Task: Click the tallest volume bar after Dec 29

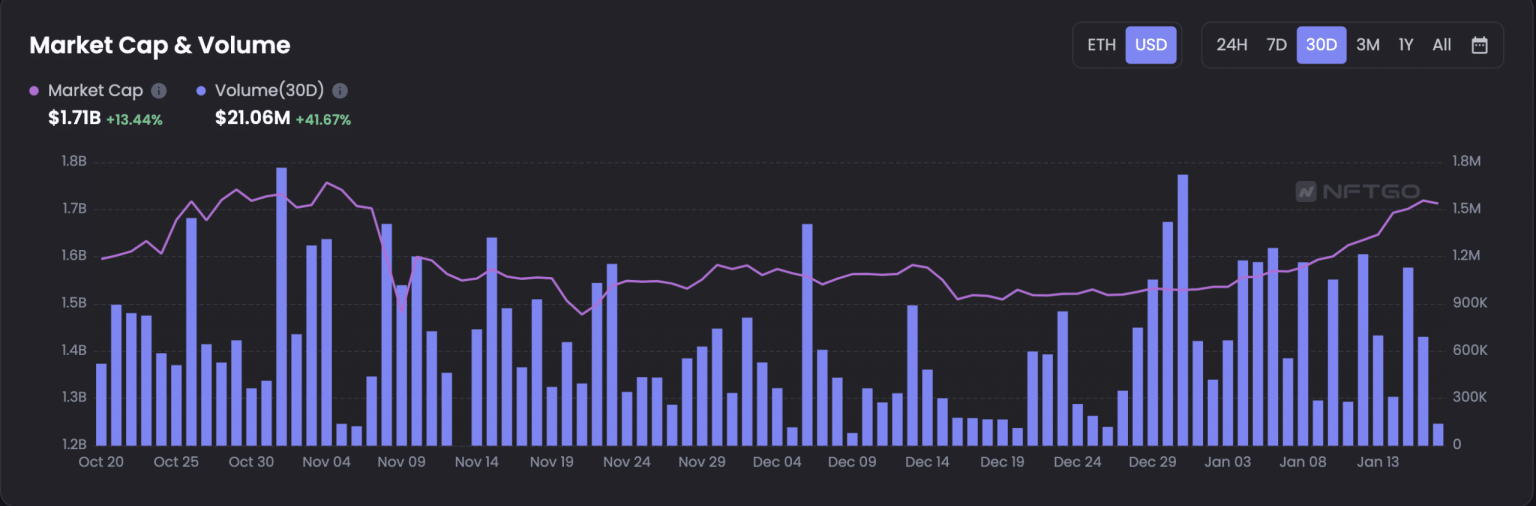Action: 1183,310
